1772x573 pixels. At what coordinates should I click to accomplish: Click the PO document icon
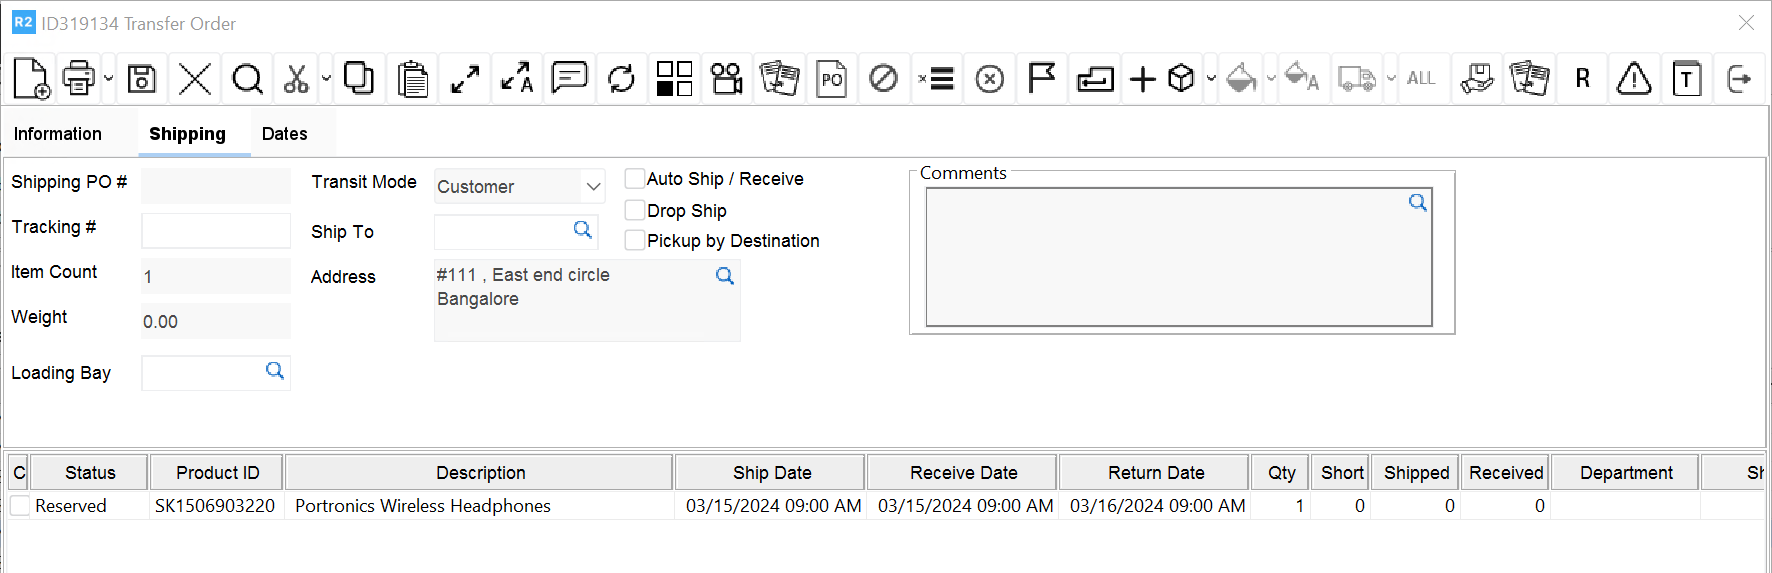pyautogui.click(x=831, y=78)
